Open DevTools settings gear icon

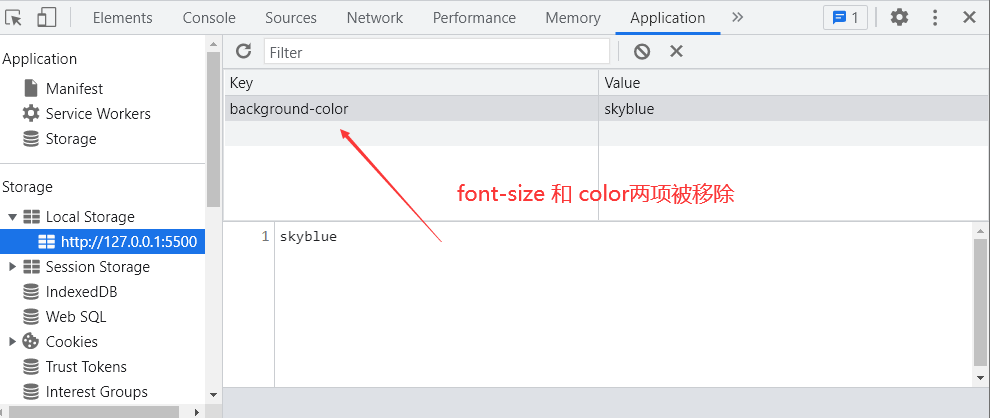(x=899, y=17)
